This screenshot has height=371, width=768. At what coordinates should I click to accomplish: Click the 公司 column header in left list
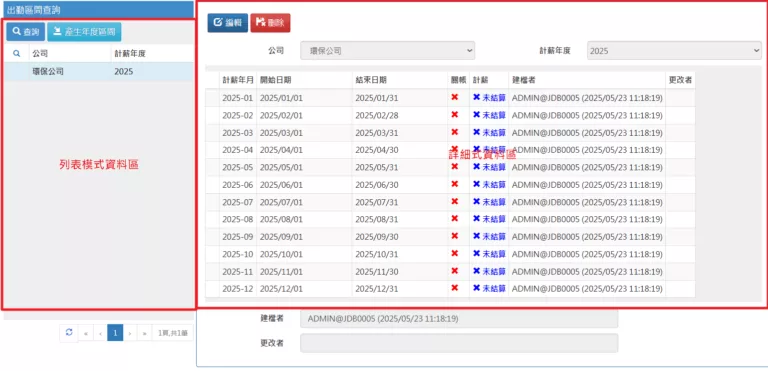(40, 54)
